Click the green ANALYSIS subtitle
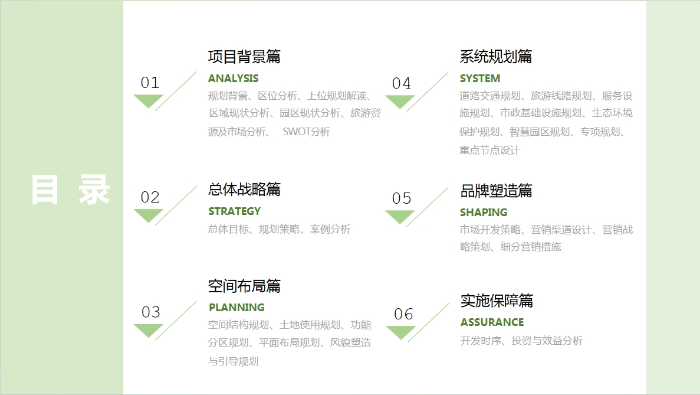This screenshot has width=700, height=395. tap(233, 78)
